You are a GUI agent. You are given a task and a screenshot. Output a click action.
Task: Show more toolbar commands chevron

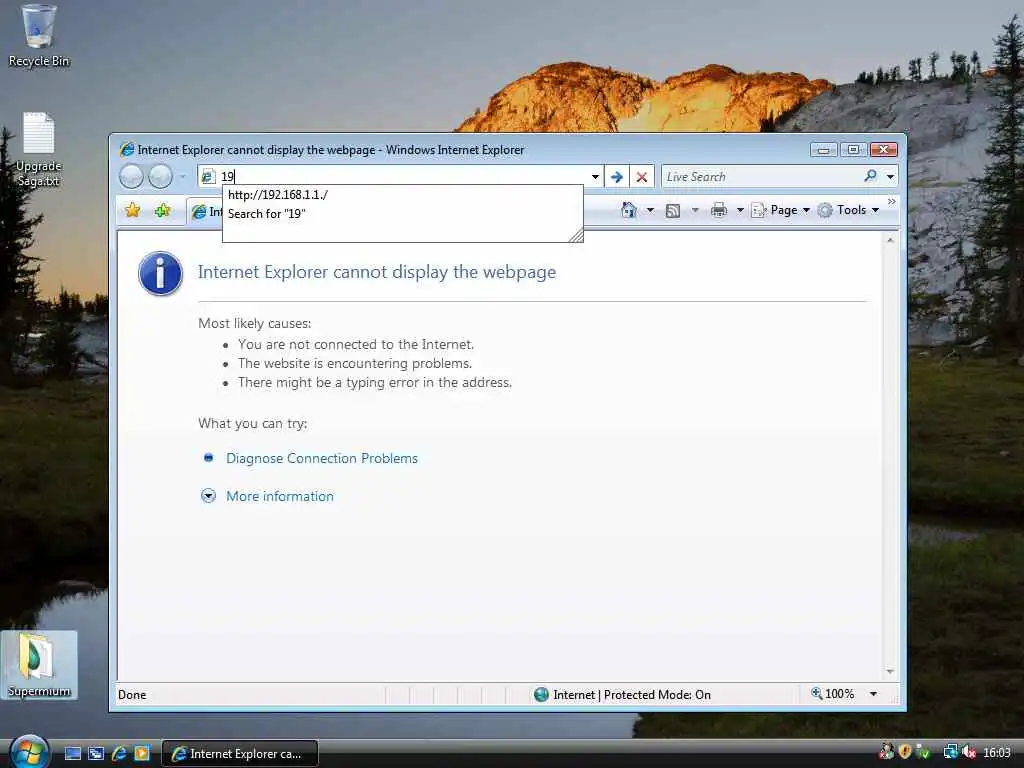(x=891, y=202)
